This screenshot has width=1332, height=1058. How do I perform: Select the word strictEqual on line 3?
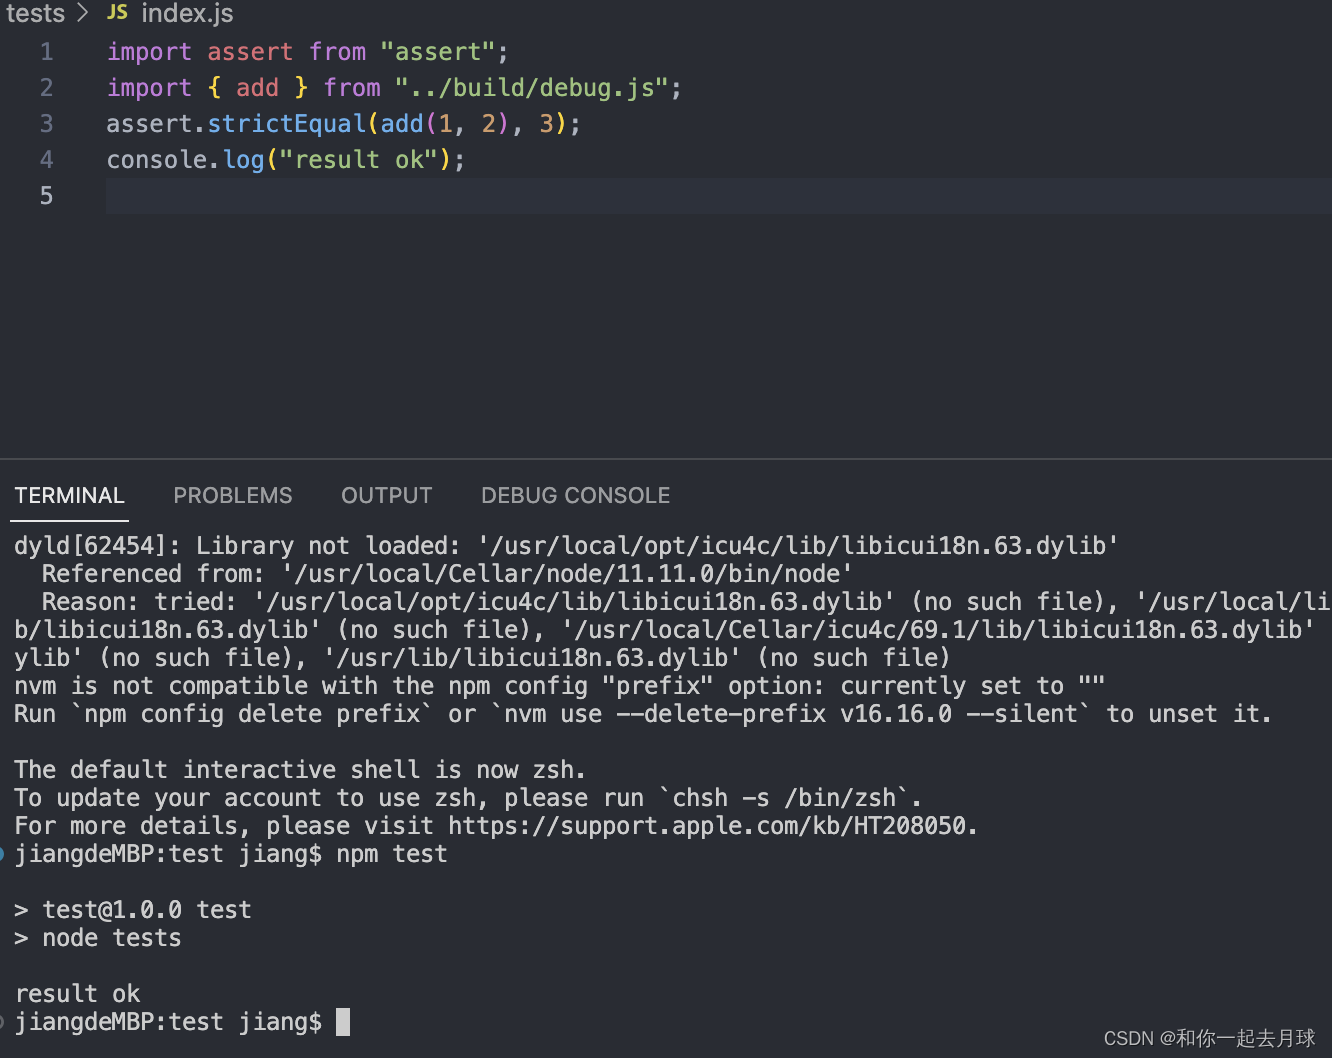[x=286, y=123]
